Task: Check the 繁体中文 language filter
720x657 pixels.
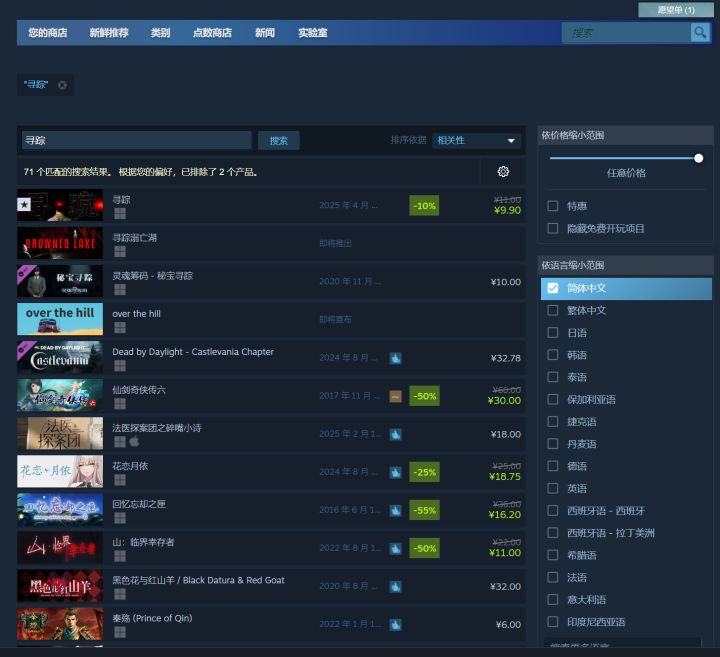Action: pos(553,310)
